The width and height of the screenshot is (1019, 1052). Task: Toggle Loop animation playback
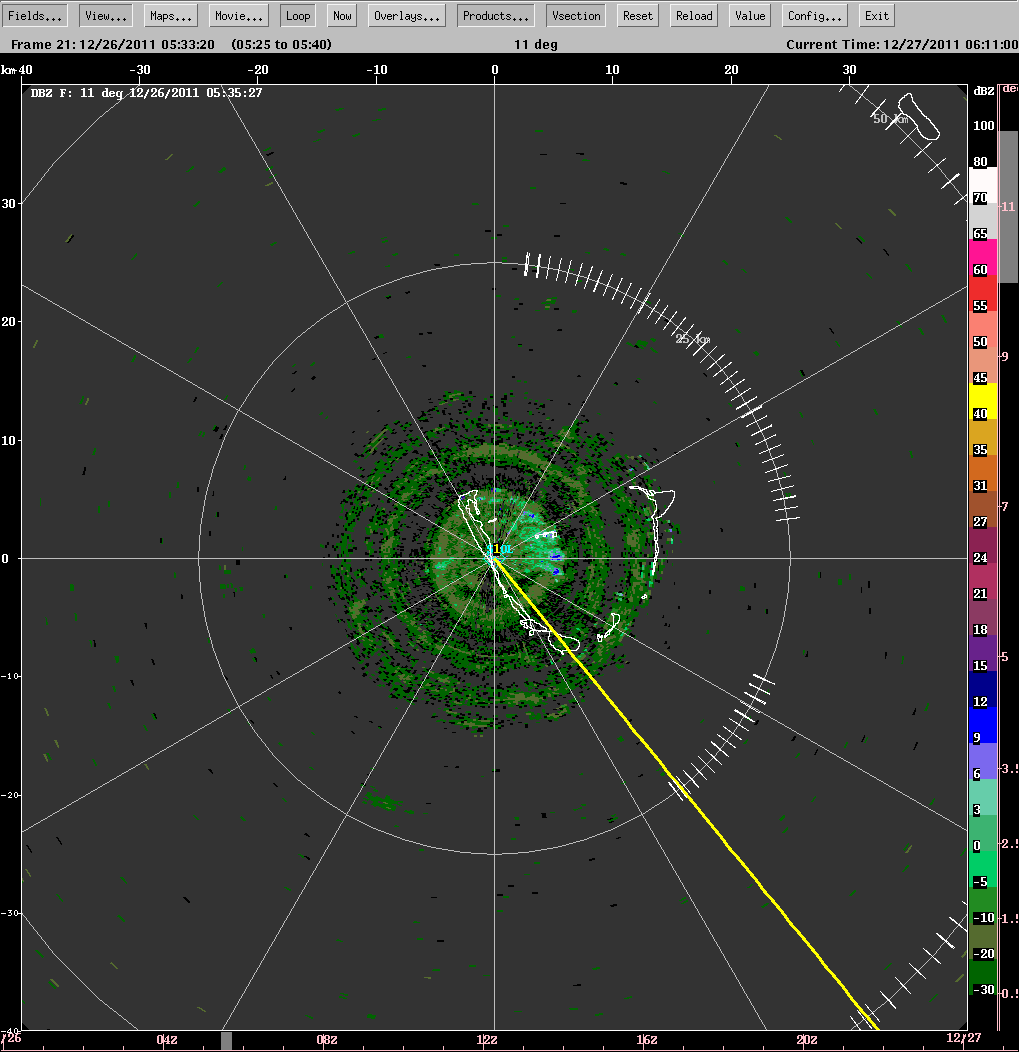(297, 15)
